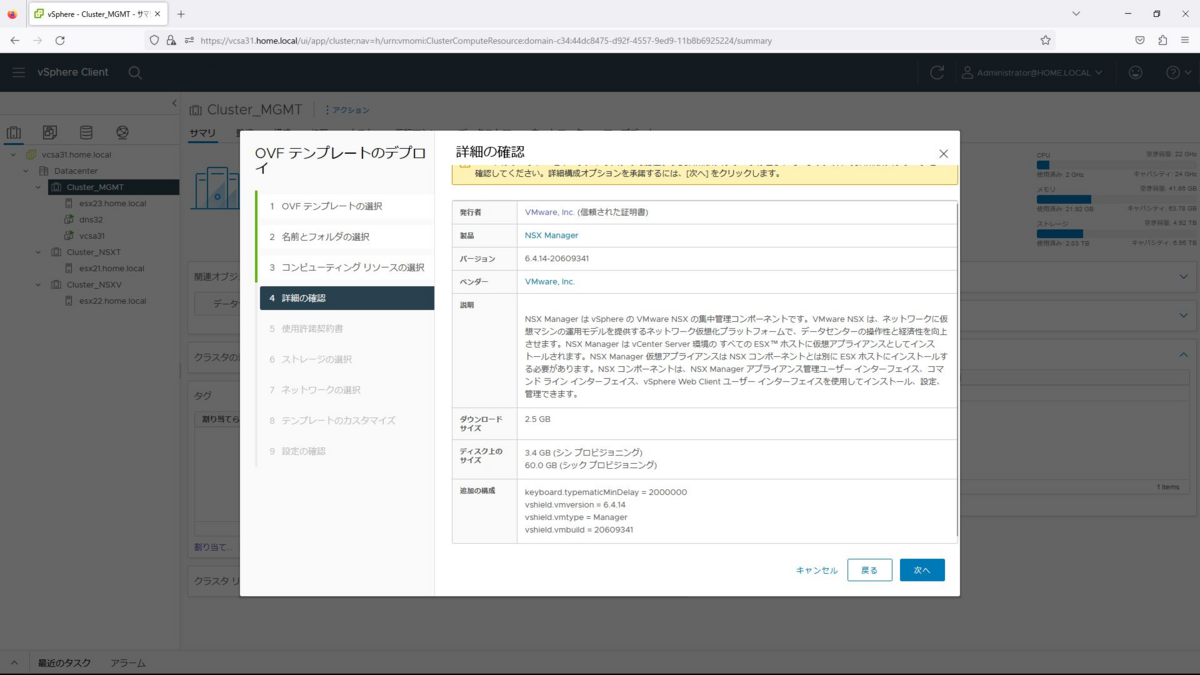
Task: Click キャンセル to cancel the wizard
Action: pos(817,570)
